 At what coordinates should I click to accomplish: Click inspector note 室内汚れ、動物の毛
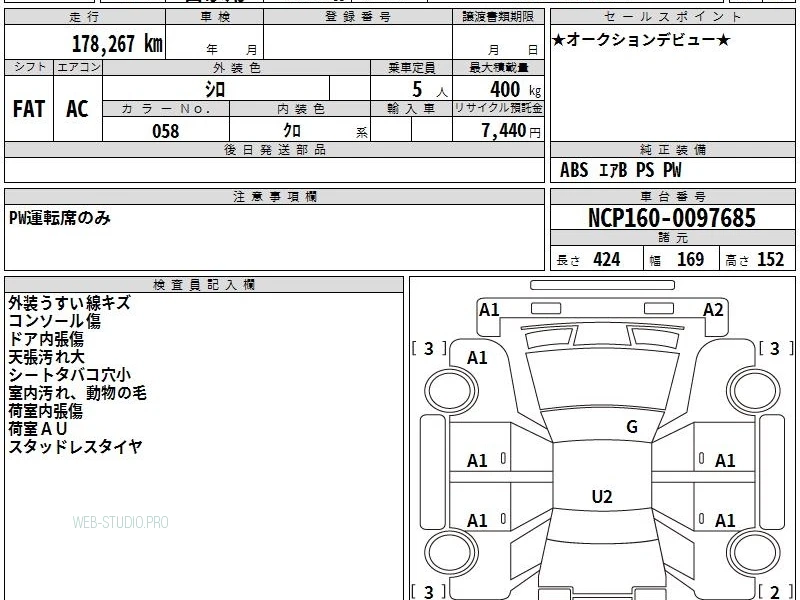[78, 393]
